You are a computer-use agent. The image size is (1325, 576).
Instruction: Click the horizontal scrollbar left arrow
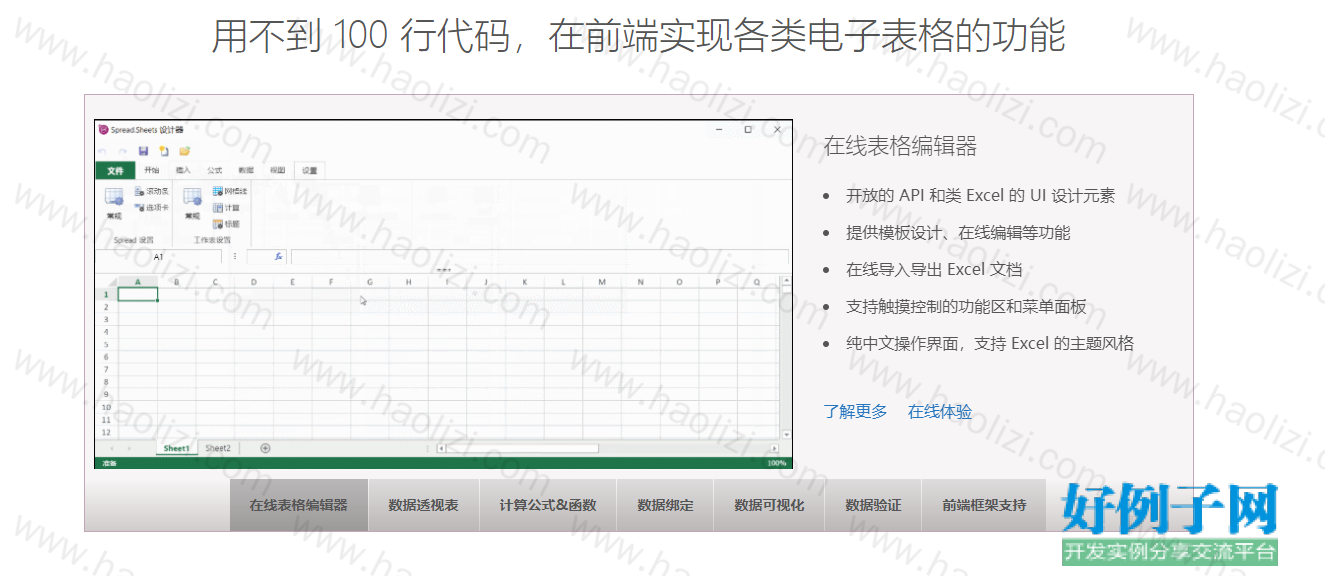(441, 448)
